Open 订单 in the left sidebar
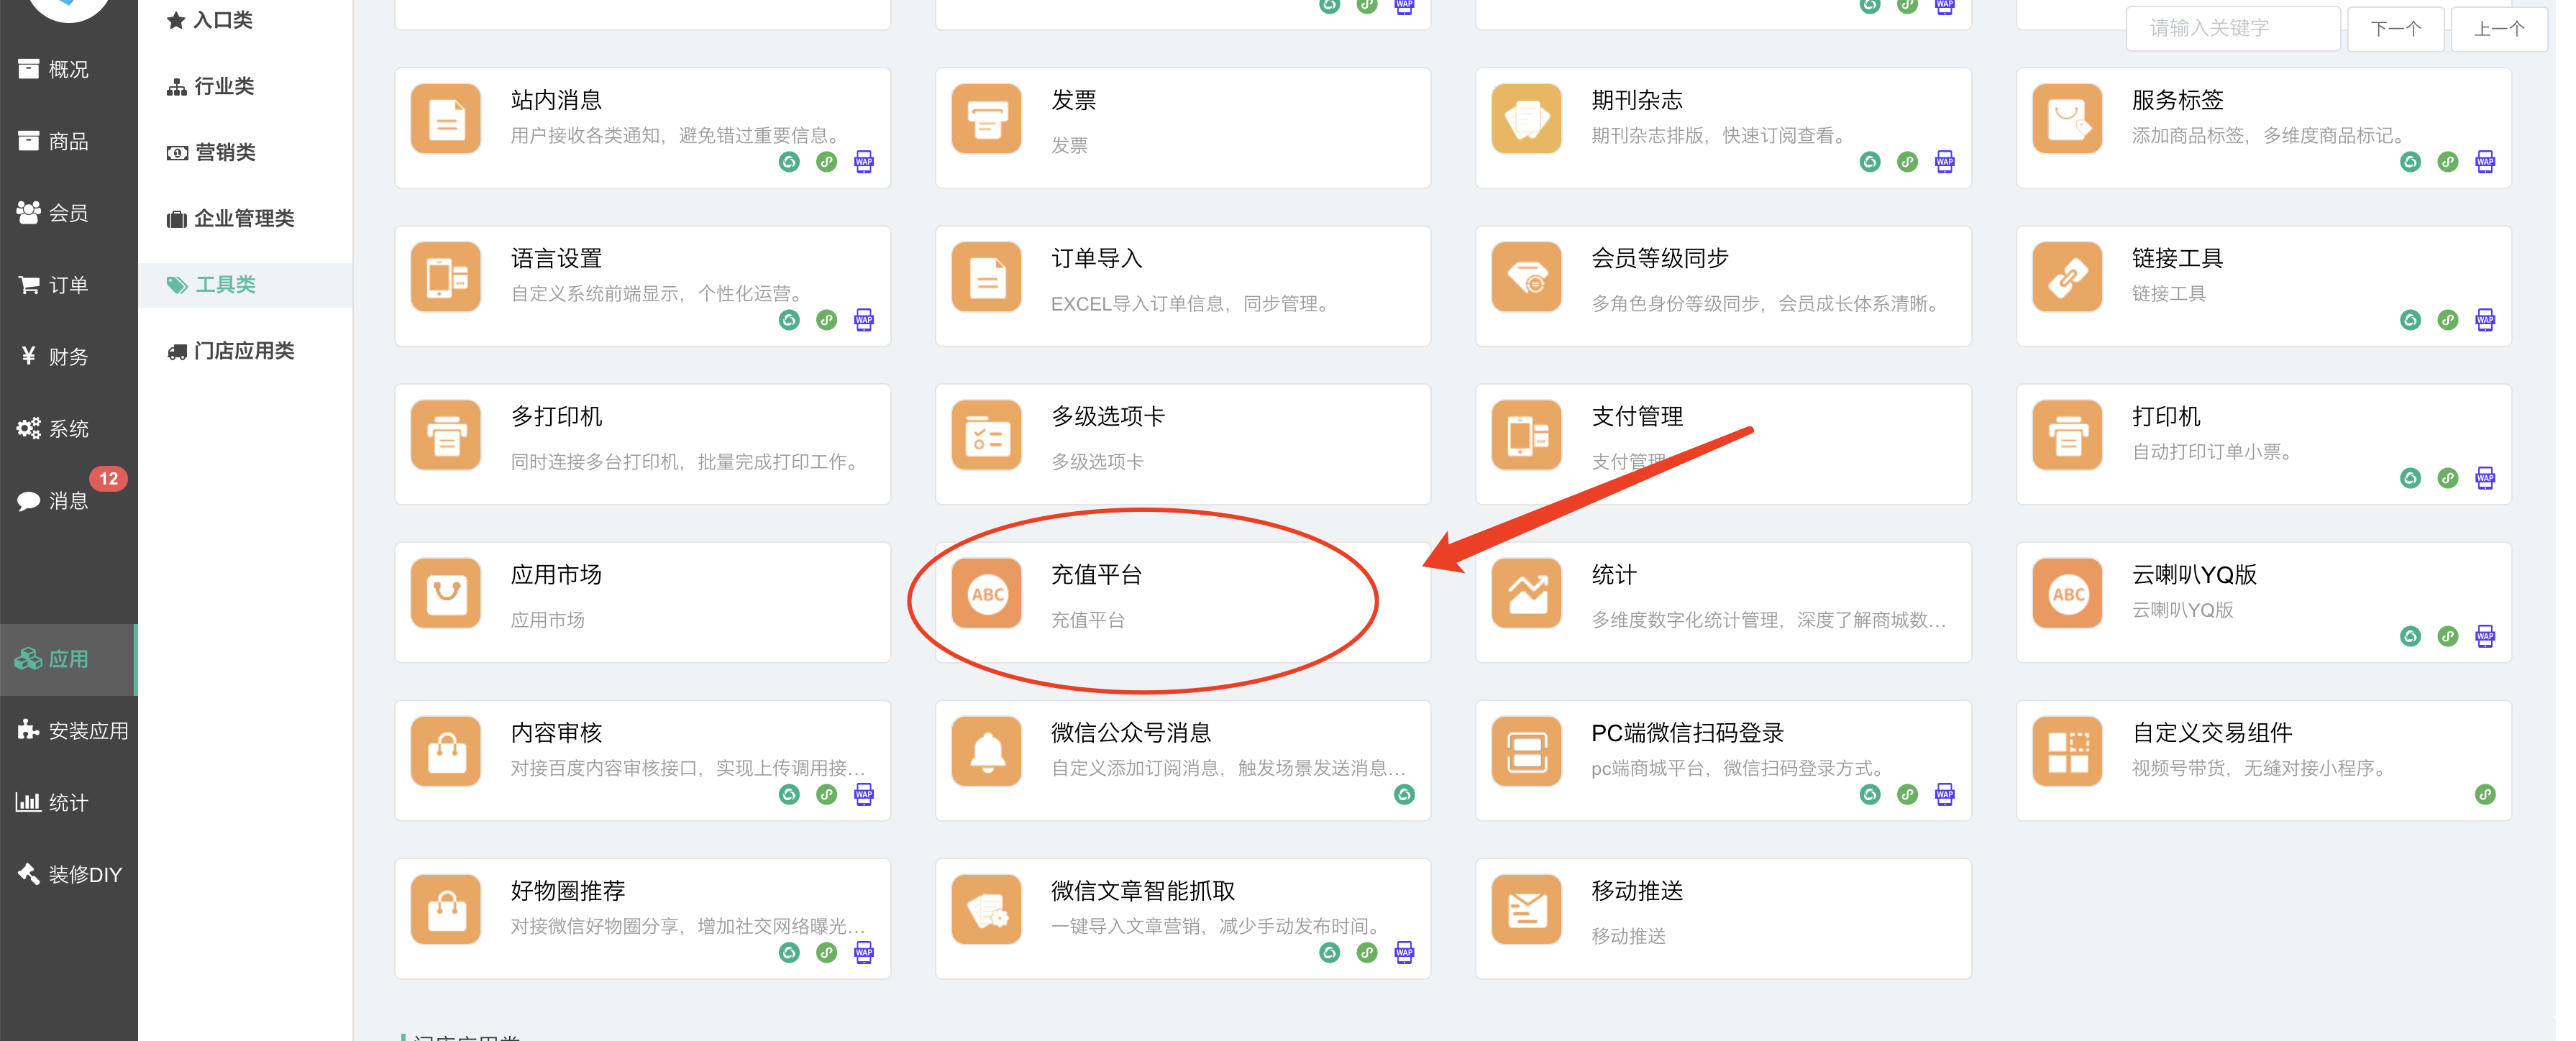The width and height of the screenshot is (2576, 1041). [x=67, y=285]
